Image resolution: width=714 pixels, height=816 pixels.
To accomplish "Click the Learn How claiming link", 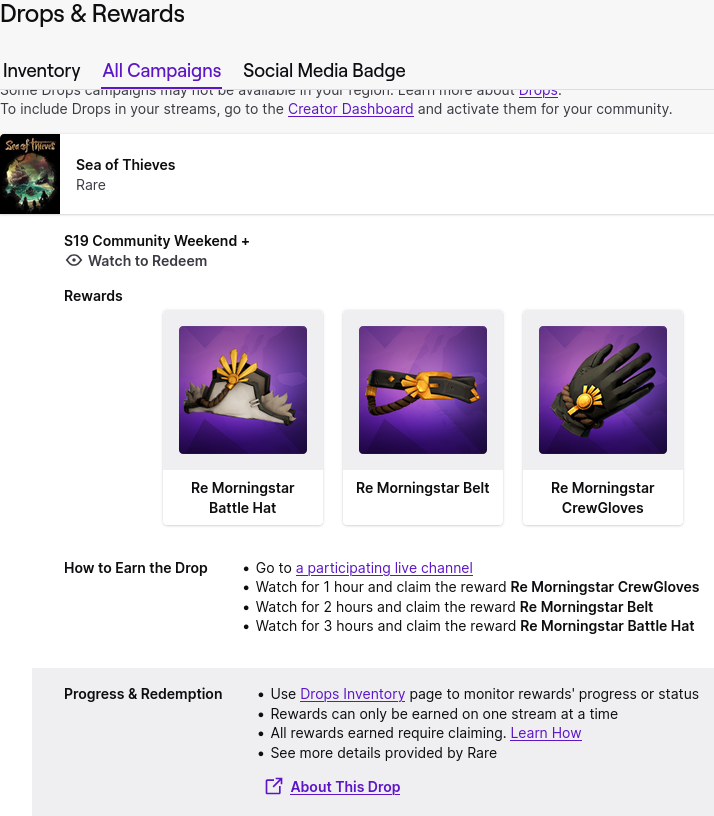I will point(545,733).
